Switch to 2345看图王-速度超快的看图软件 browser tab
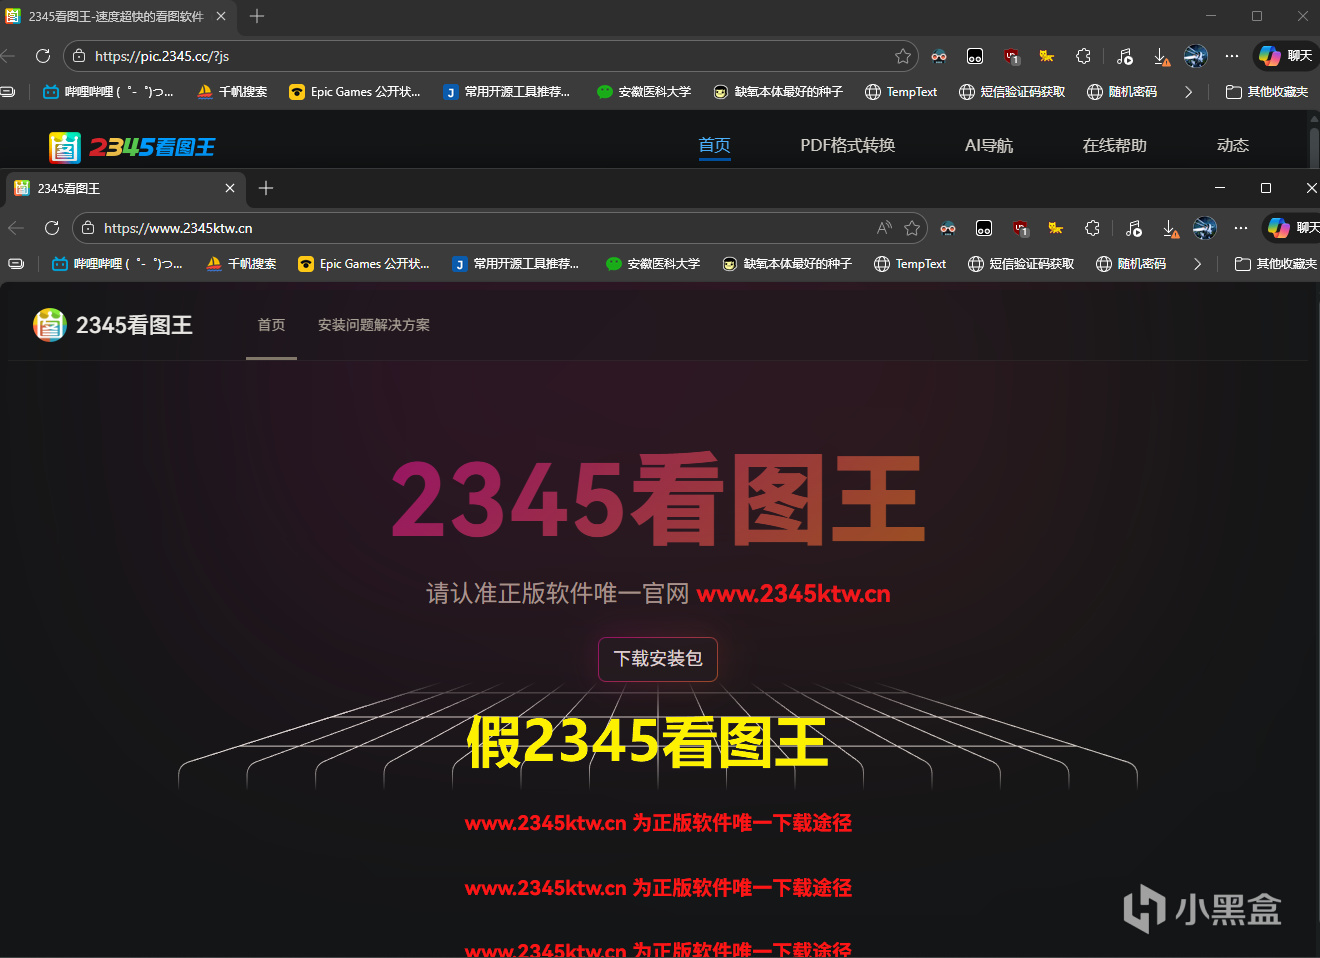 tap(116, 16)
